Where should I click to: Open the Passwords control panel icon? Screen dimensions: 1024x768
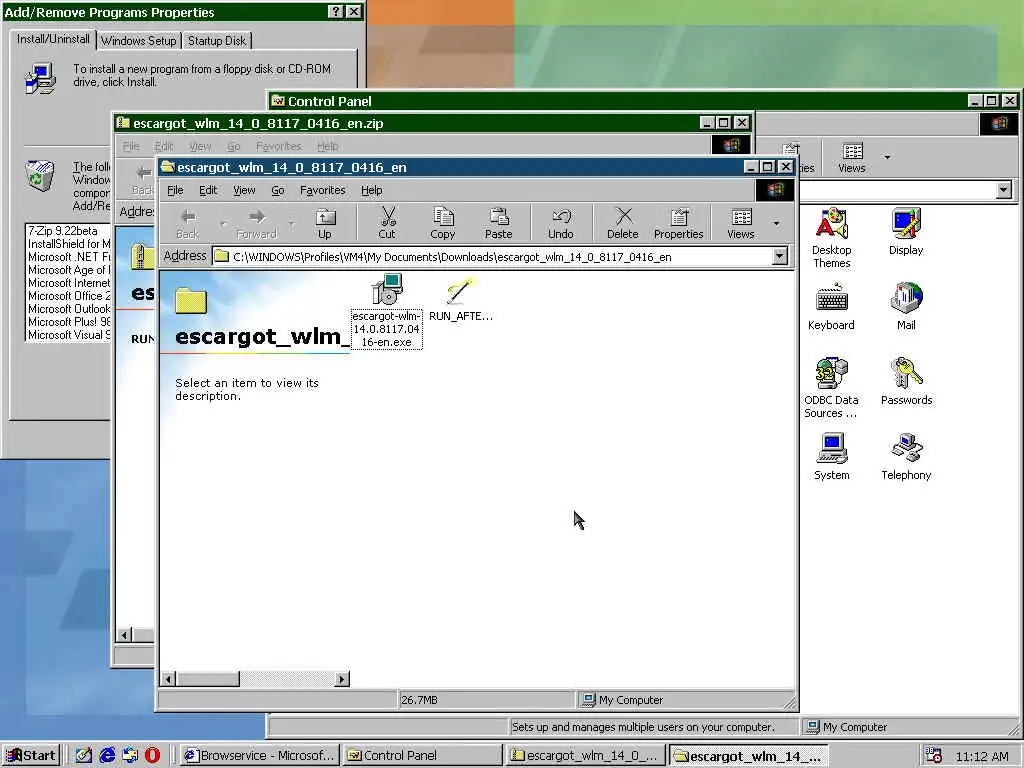pyautogui.click(x=906, y=382)
